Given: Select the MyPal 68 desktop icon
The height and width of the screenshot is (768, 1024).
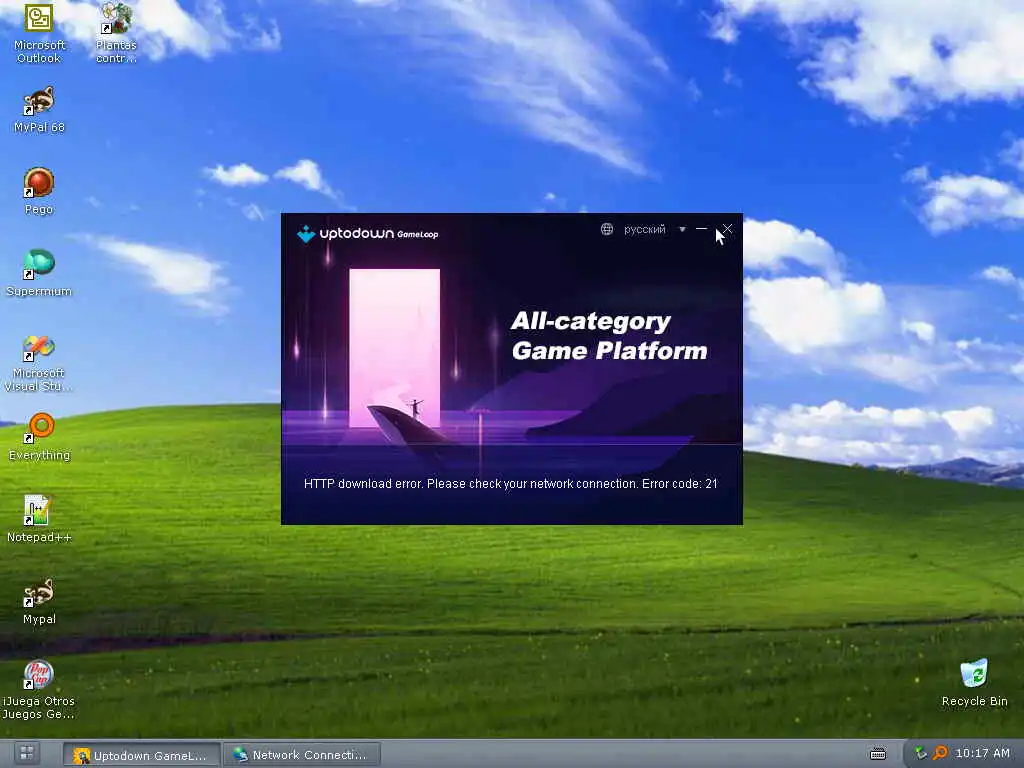Looking at the screenshot, I should tap(39, 110).
